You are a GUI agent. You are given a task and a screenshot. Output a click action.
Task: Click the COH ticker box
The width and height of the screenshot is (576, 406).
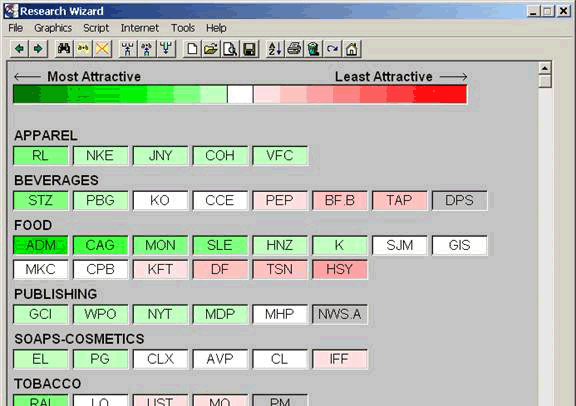(x=220, y=156)
